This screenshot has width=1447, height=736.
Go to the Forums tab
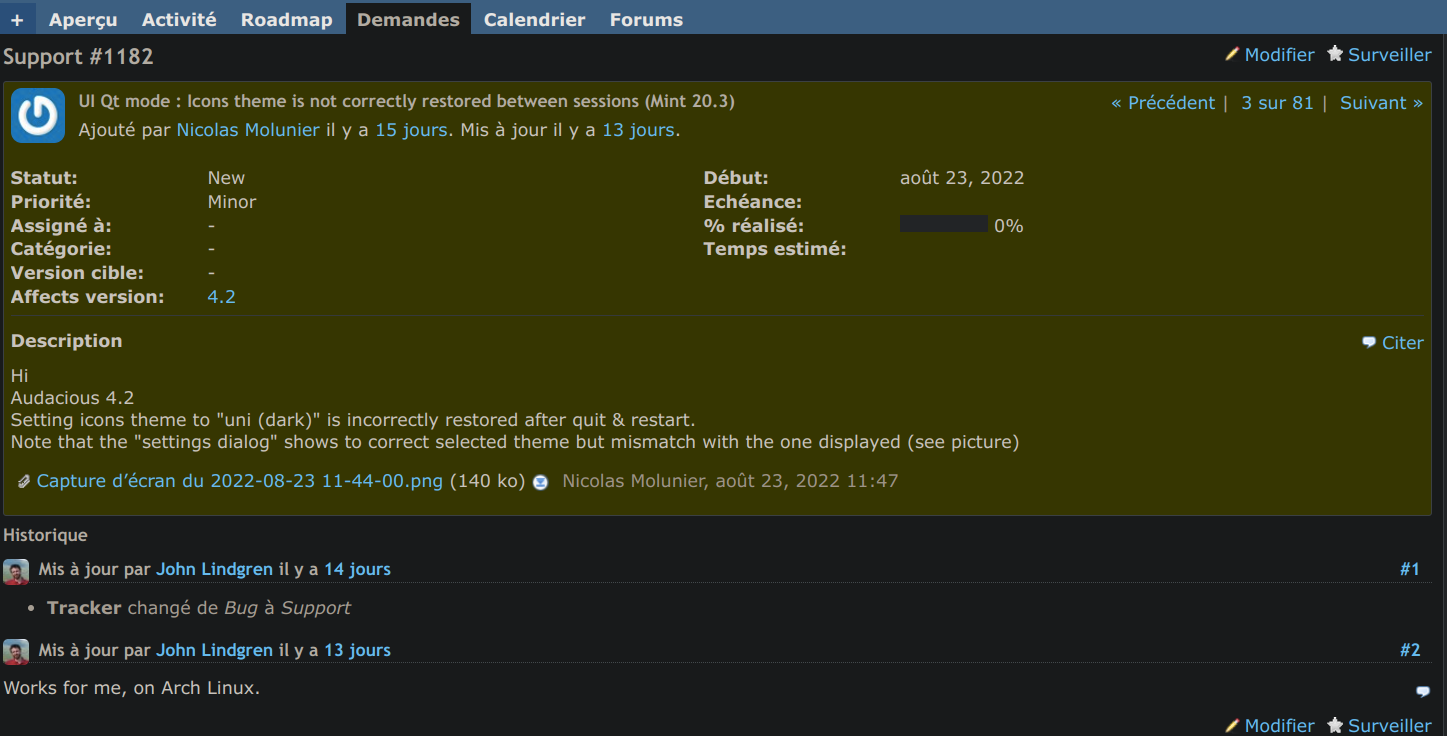pyautogui.click(x=646, y=19)
